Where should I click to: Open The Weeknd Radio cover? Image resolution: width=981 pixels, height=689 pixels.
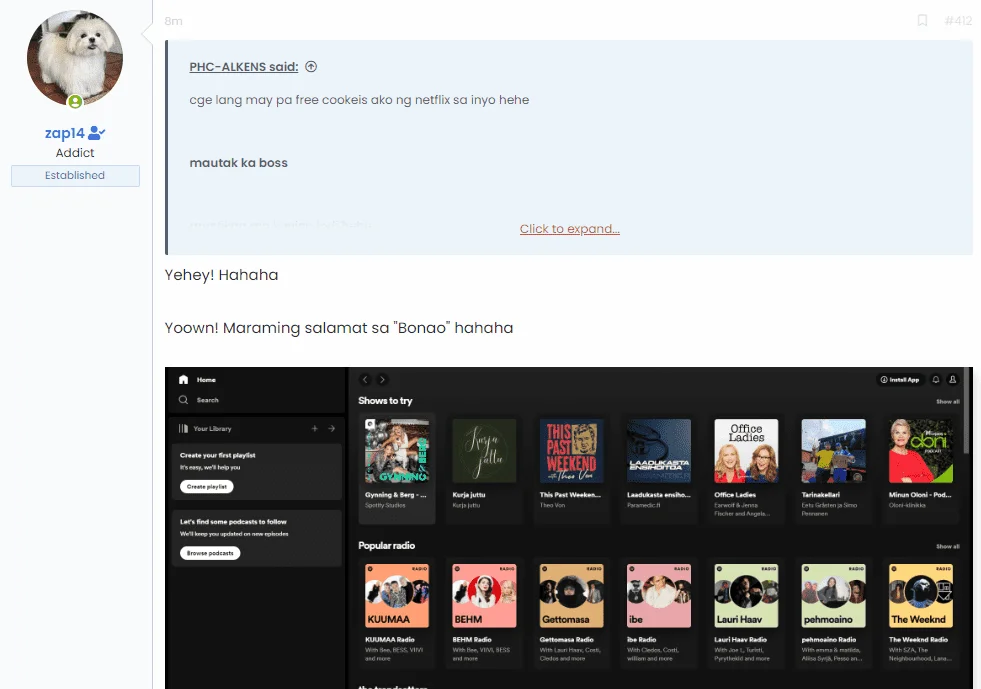pyautogui.click(x=921, y=596)
